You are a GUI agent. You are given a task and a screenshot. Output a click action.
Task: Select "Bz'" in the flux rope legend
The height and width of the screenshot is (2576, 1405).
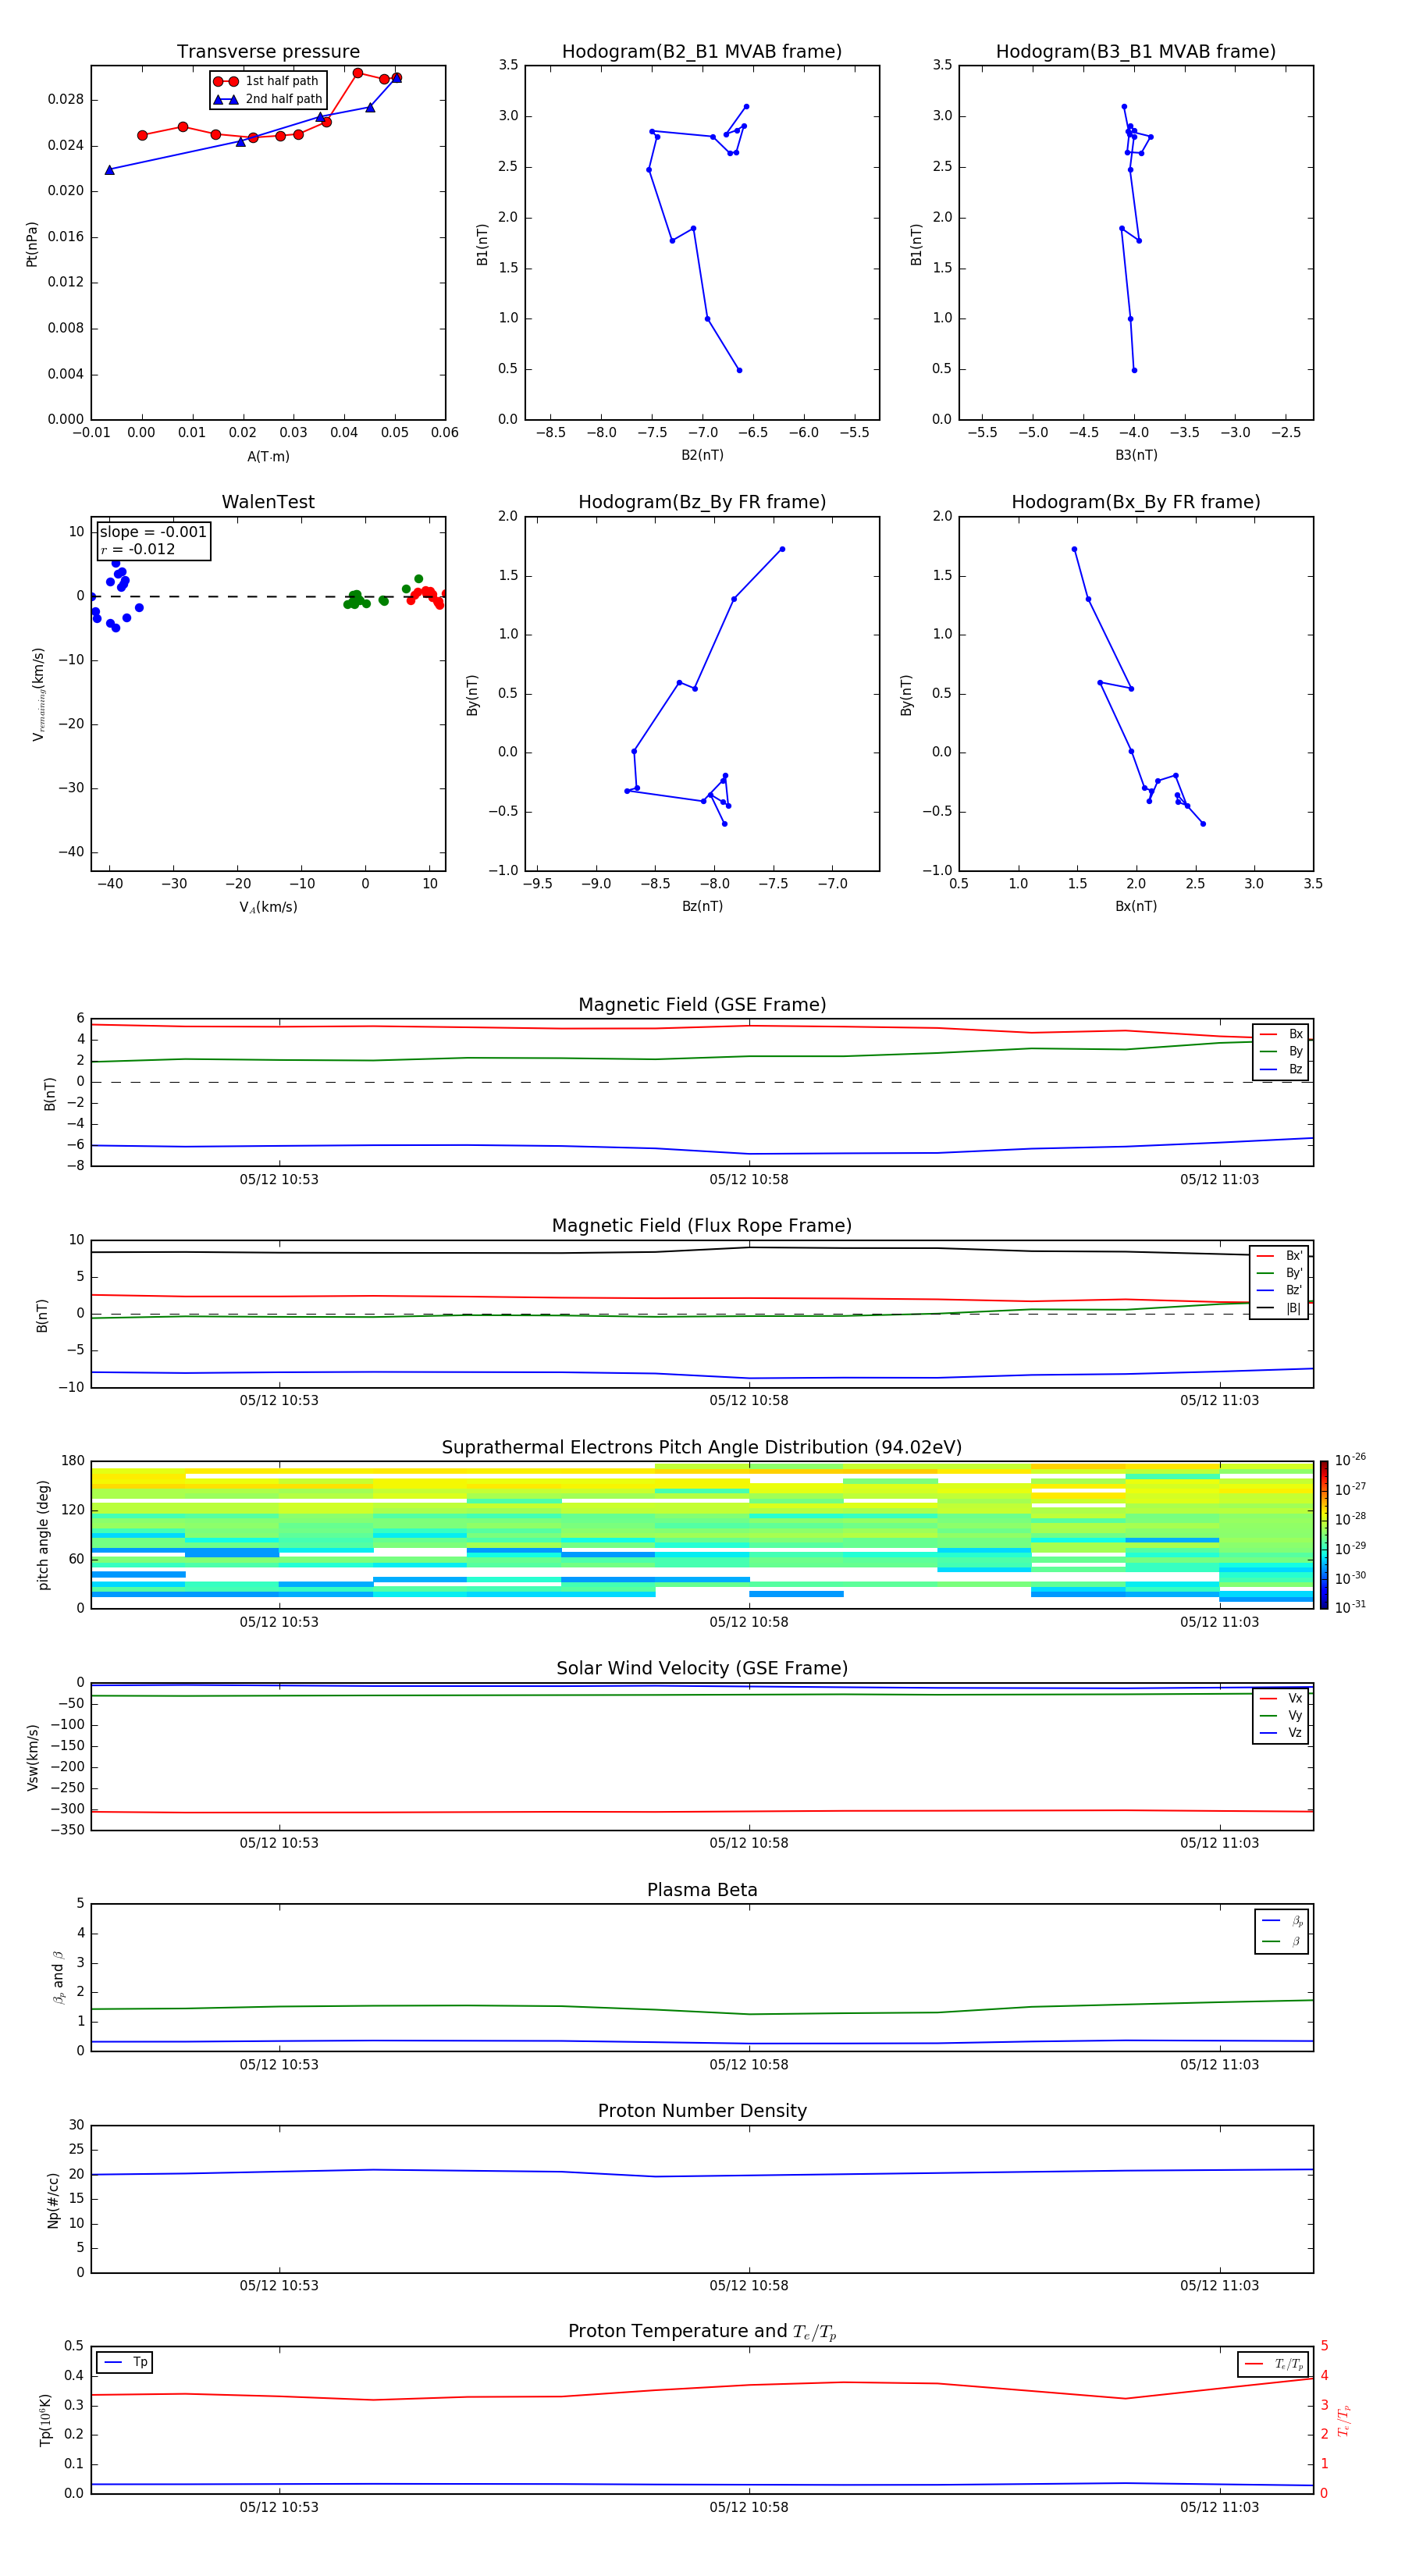(1279, 1290)
